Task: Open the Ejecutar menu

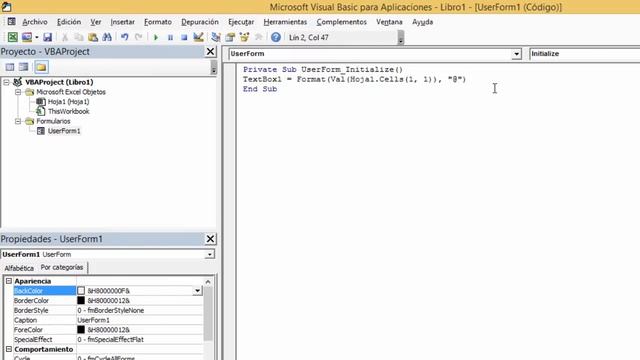Action: click(241, 22)
